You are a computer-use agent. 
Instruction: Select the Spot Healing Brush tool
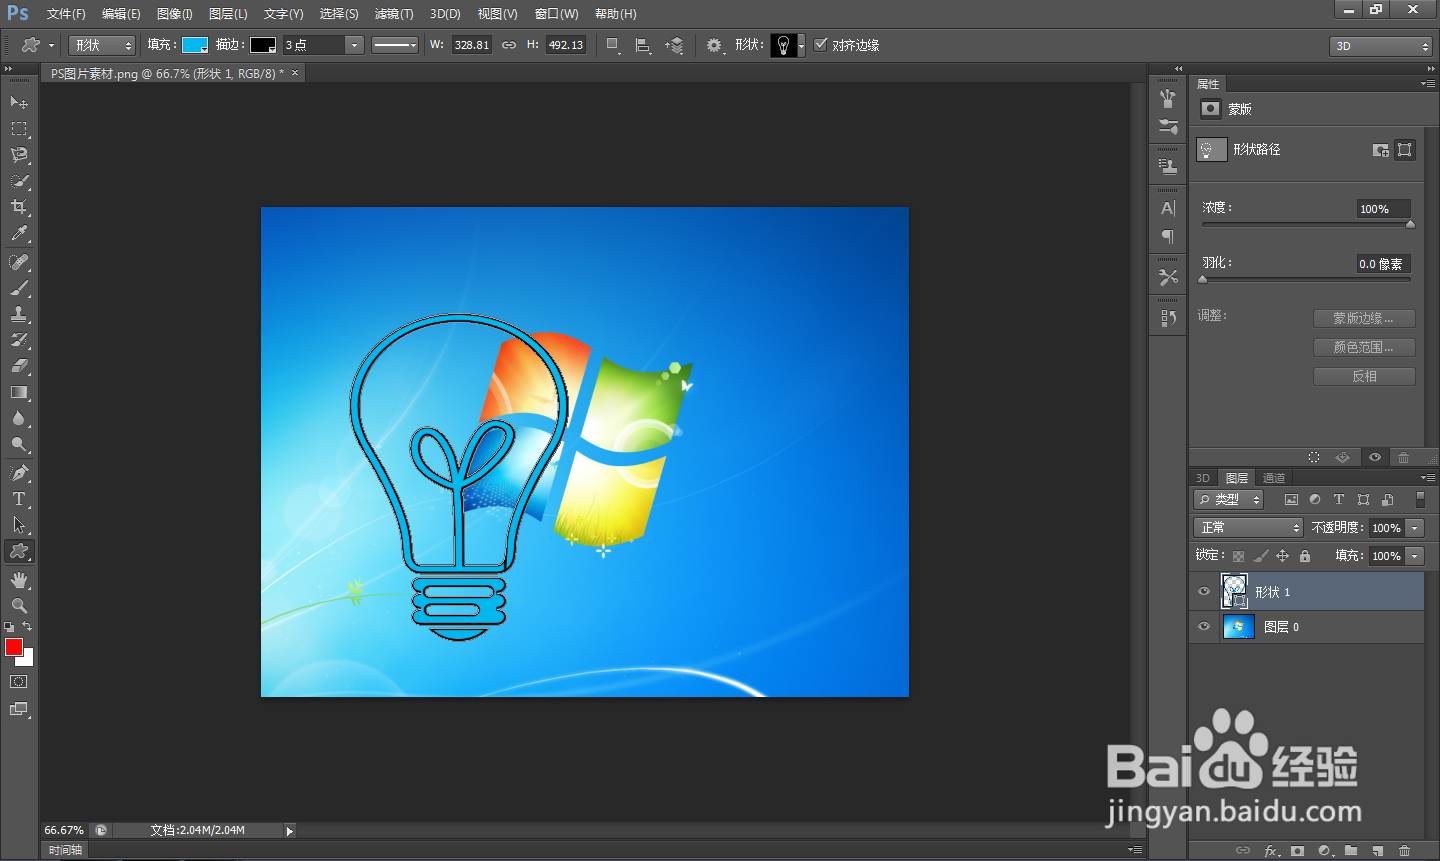[19, 262]
